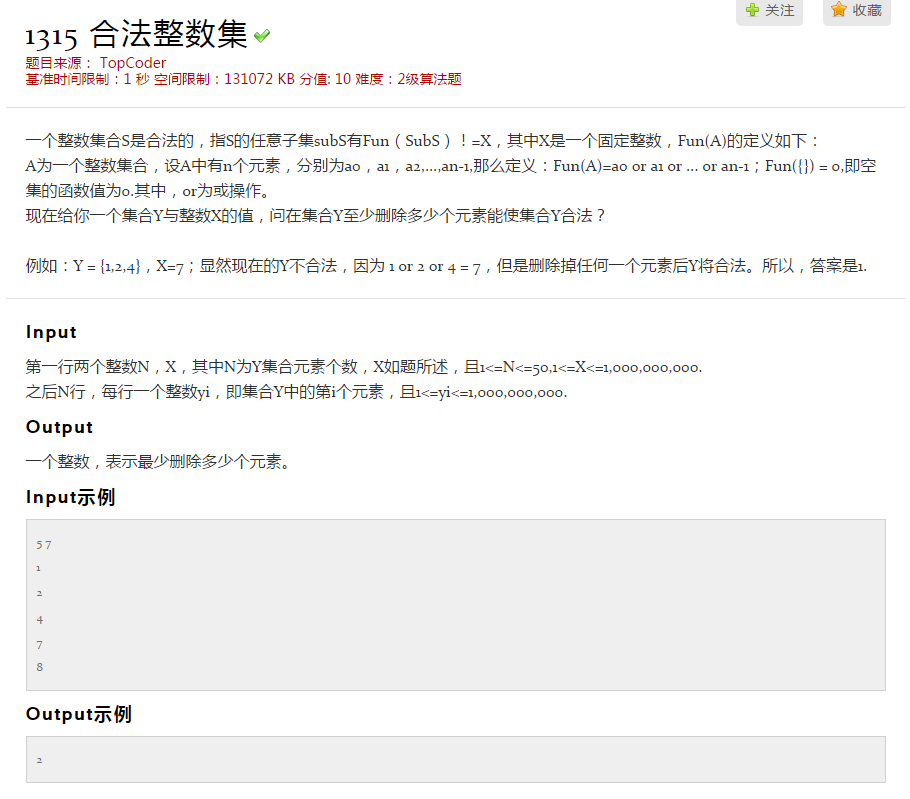
Task: Click sample input value 8
Action: pos(39,667)
